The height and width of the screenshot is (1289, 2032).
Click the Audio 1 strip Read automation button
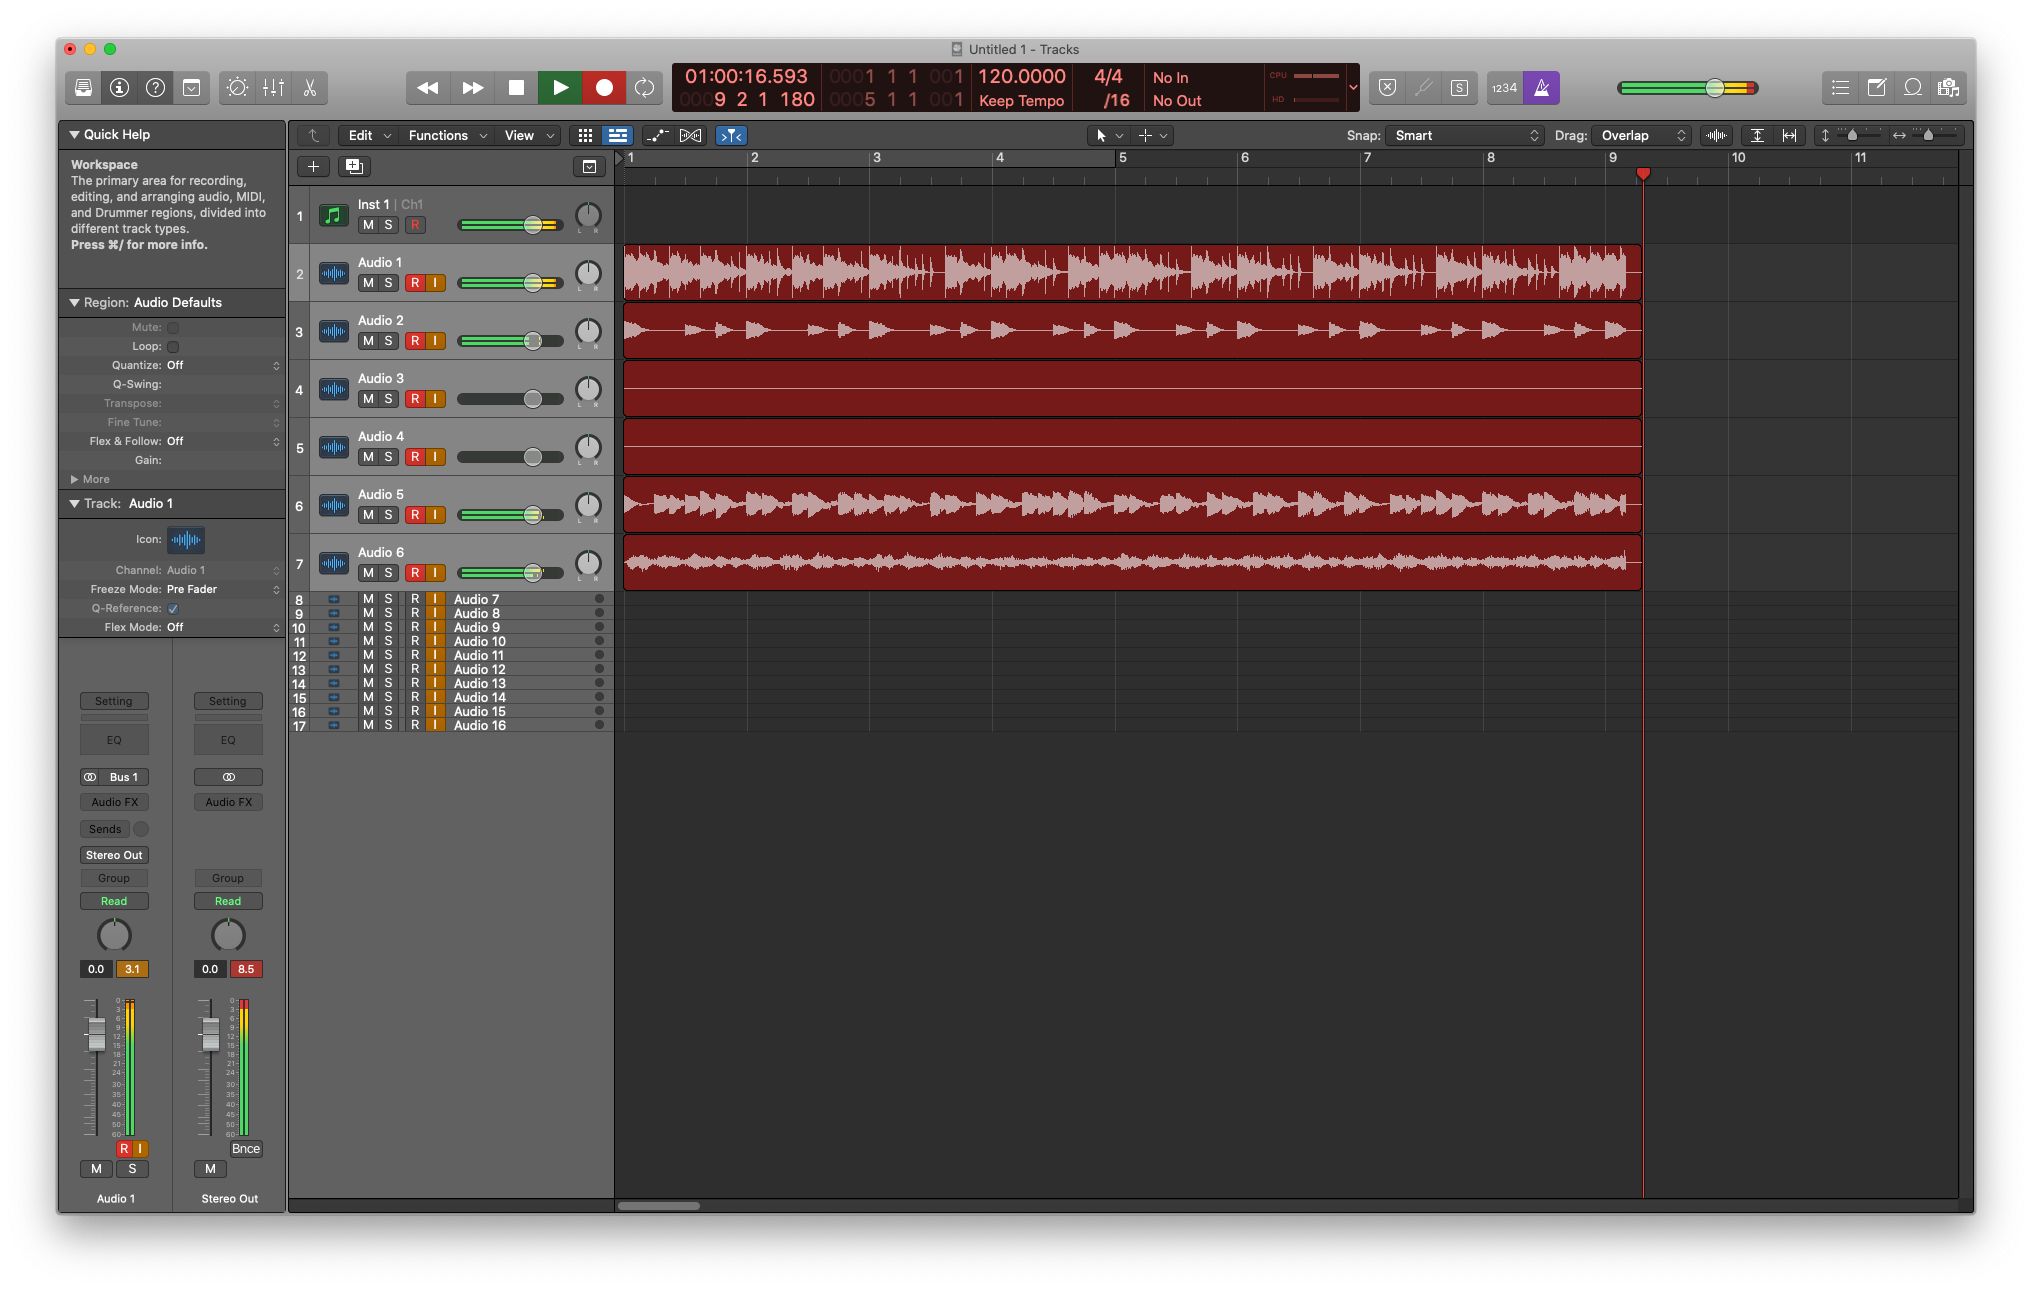[114, 901]
